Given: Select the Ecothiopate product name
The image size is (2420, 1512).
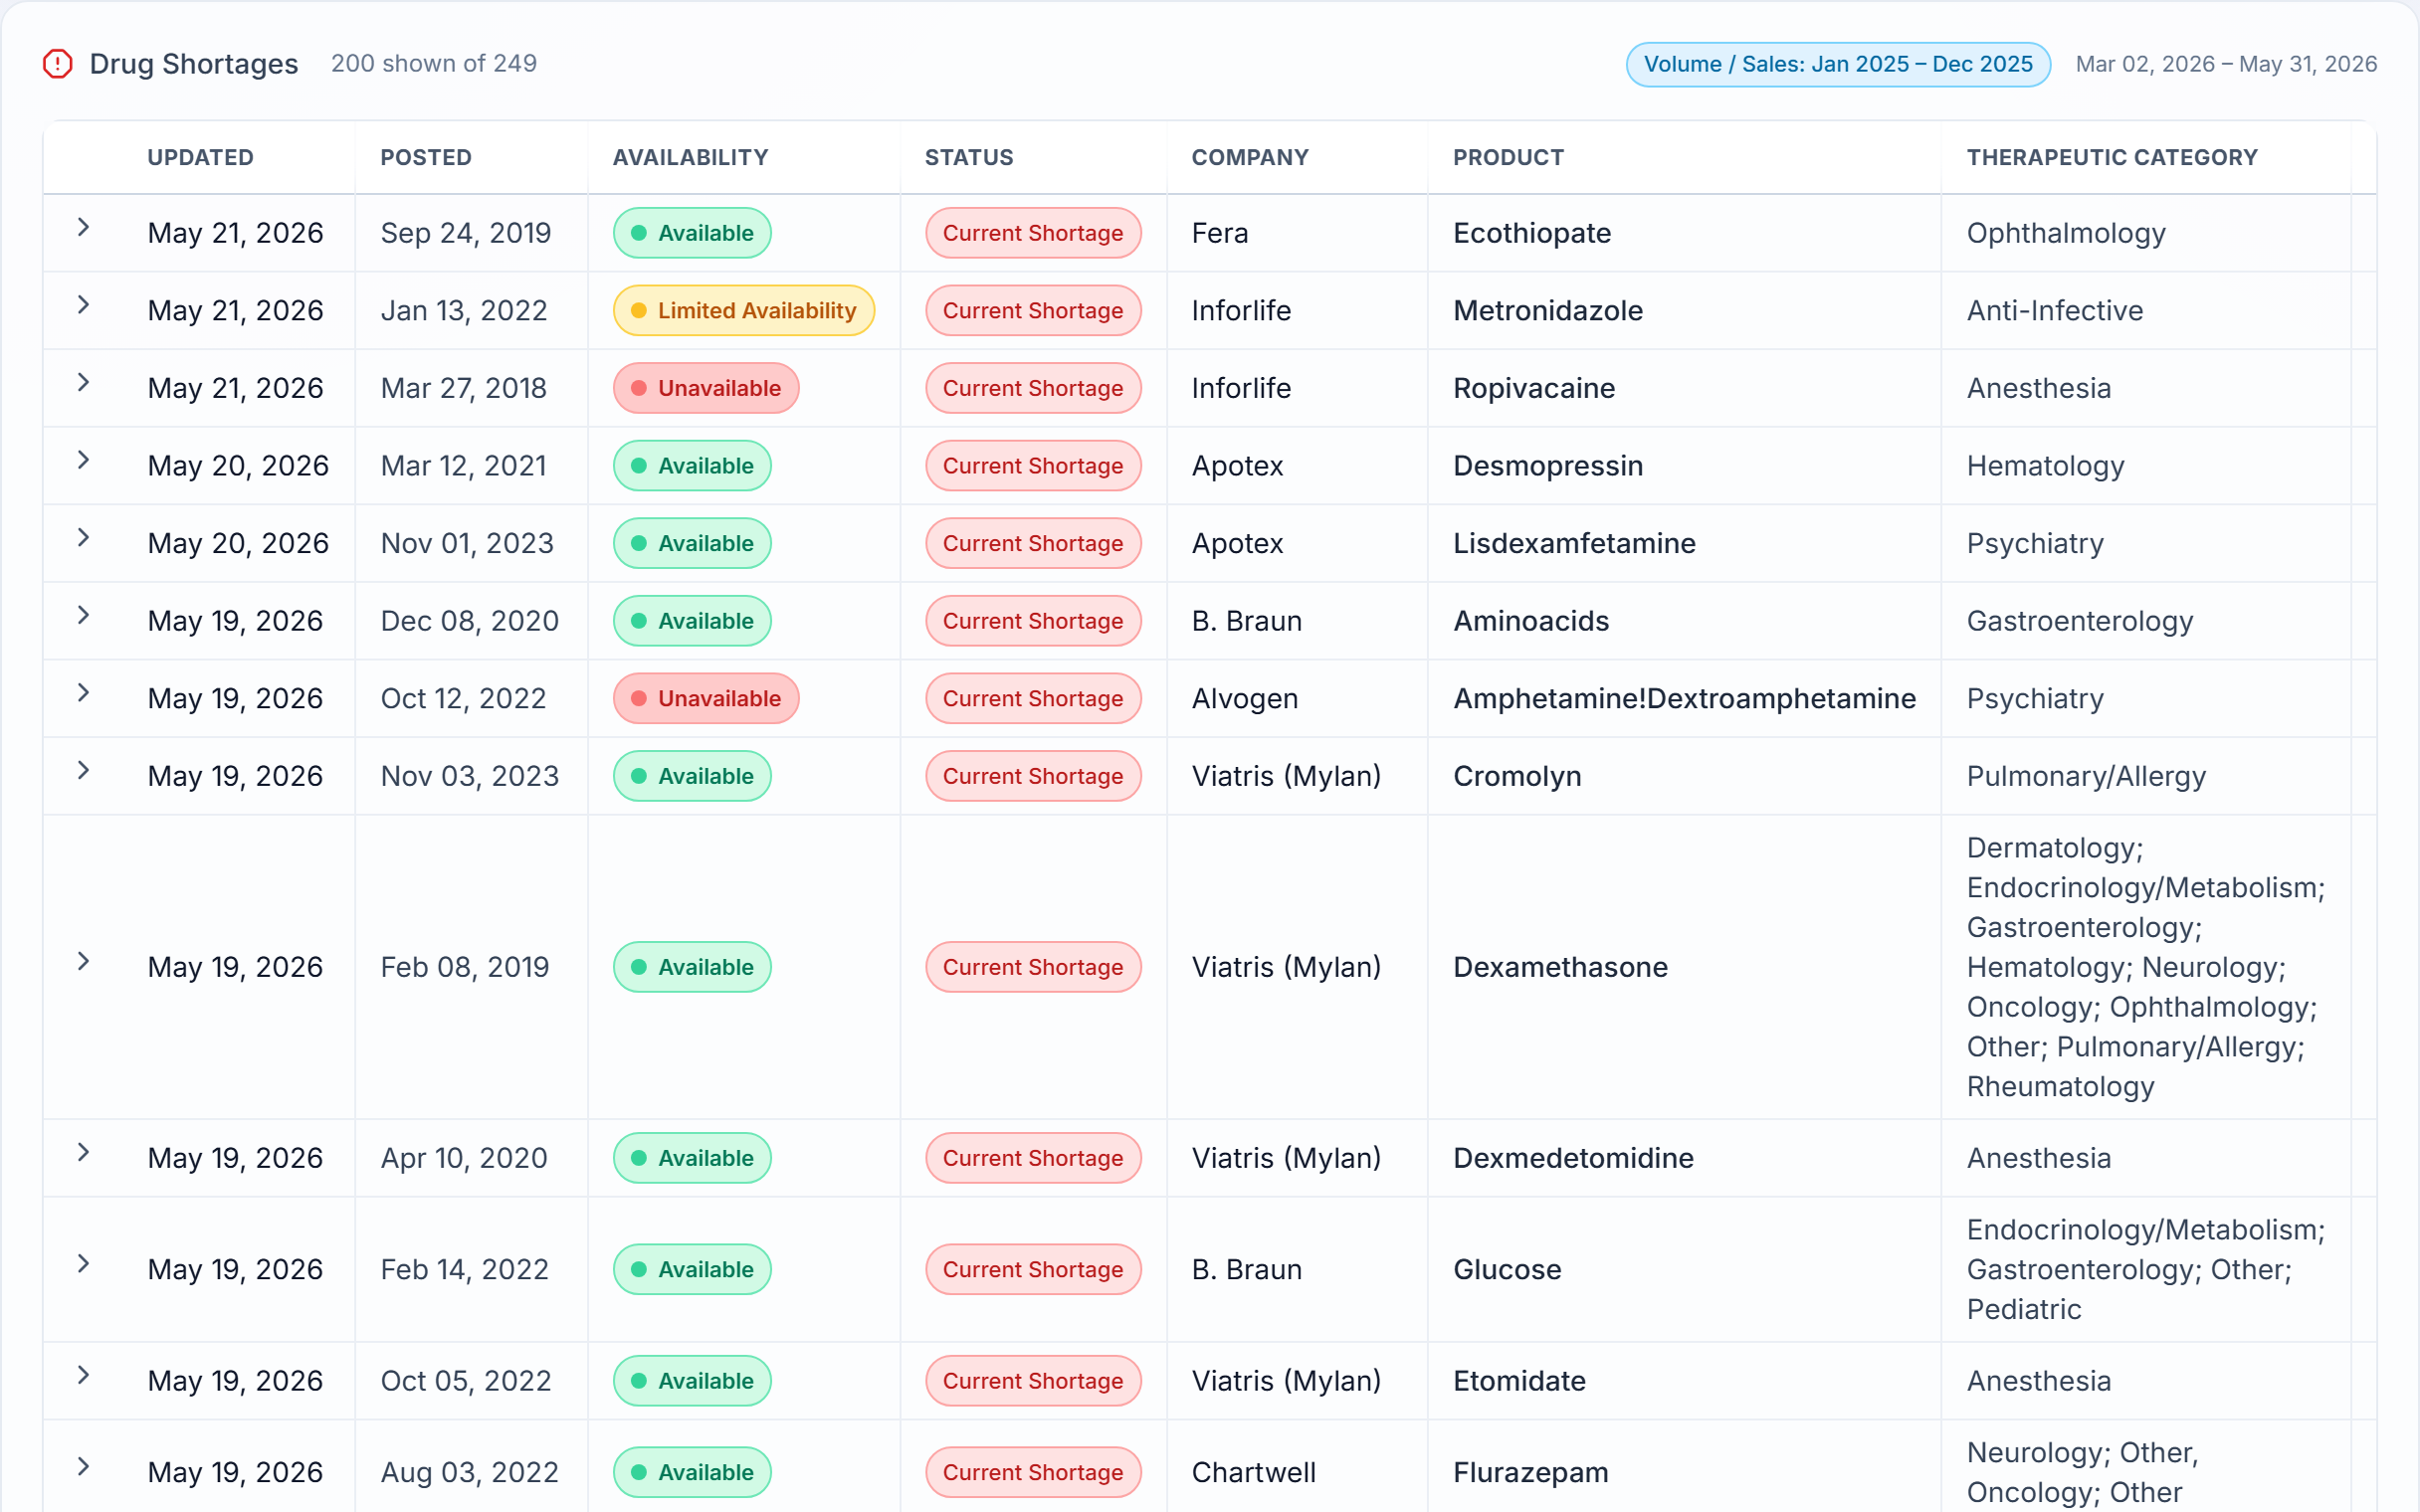Looking at the screenshot, I should tap(1532, 233).
